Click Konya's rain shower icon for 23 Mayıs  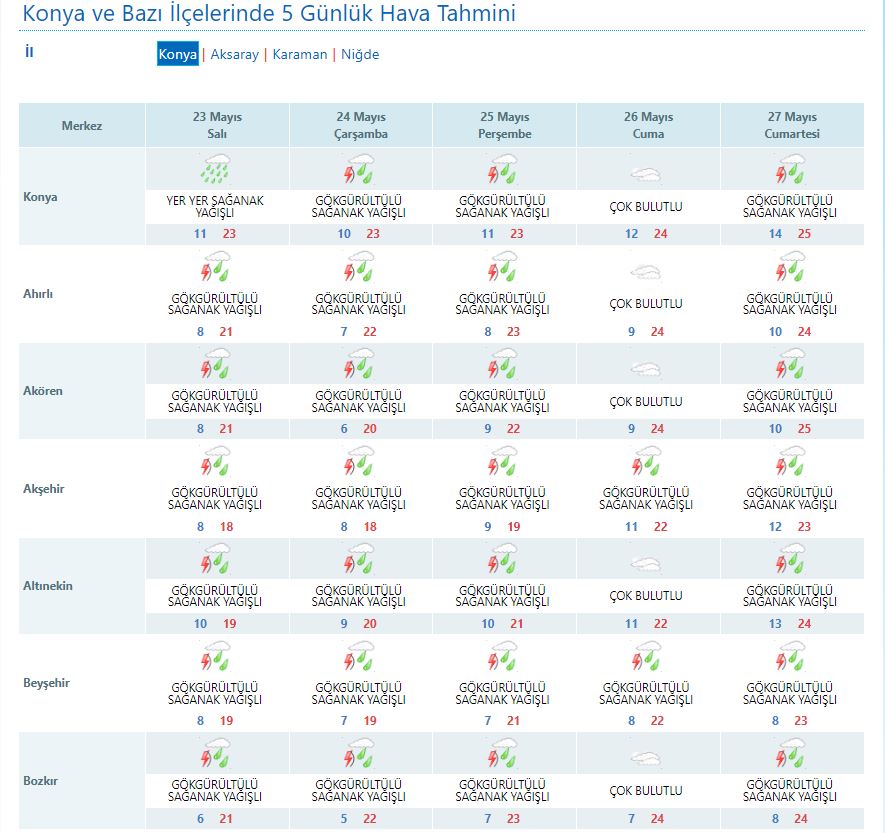pyautogui.click(x=217, y=170)
